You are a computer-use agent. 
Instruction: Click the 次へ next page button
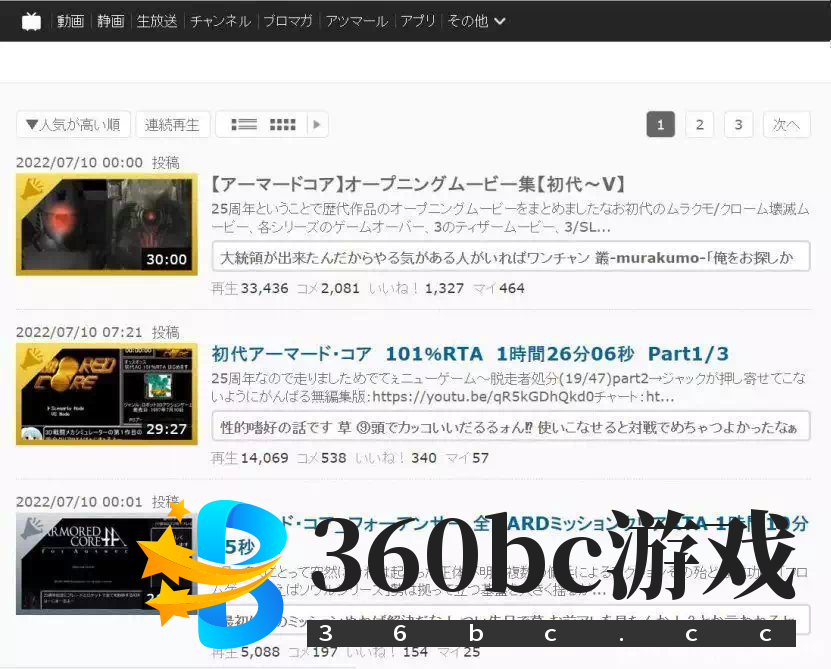(x=786, y=125)
